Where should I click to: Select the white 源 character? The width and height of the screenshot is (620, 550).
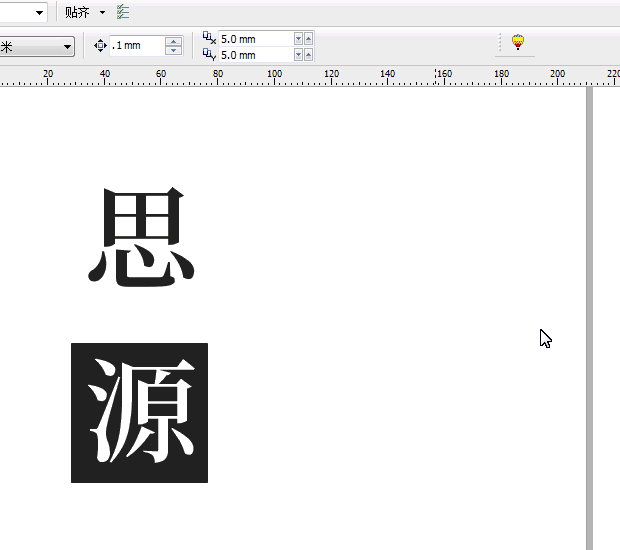point(141,412)
